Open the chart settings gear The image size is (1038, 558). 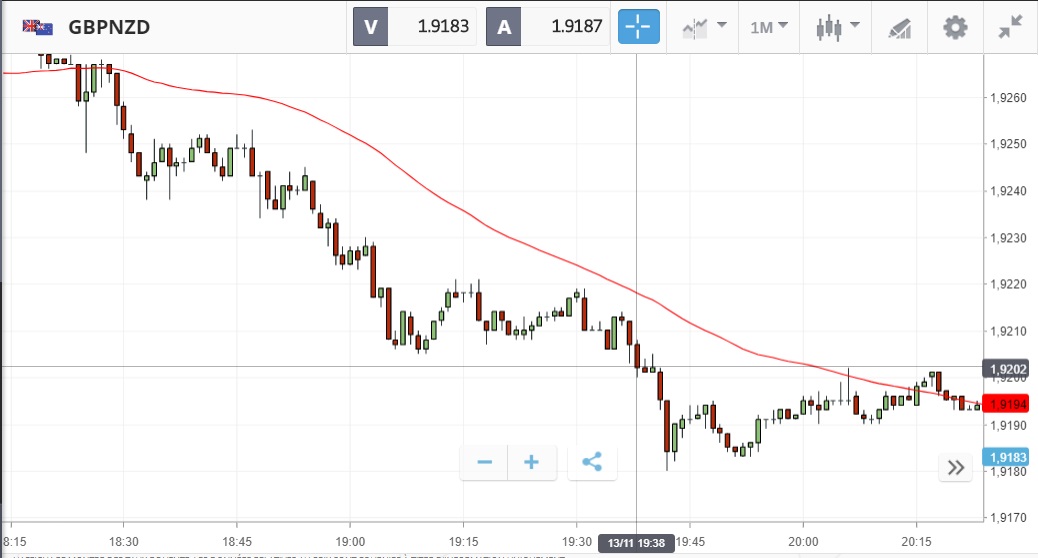955,27
